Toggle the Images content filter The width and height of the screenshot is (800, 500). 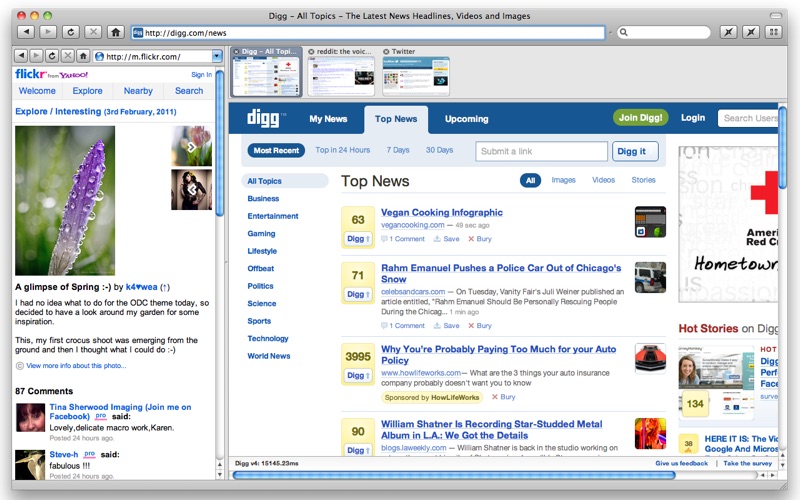click(563, 180)
